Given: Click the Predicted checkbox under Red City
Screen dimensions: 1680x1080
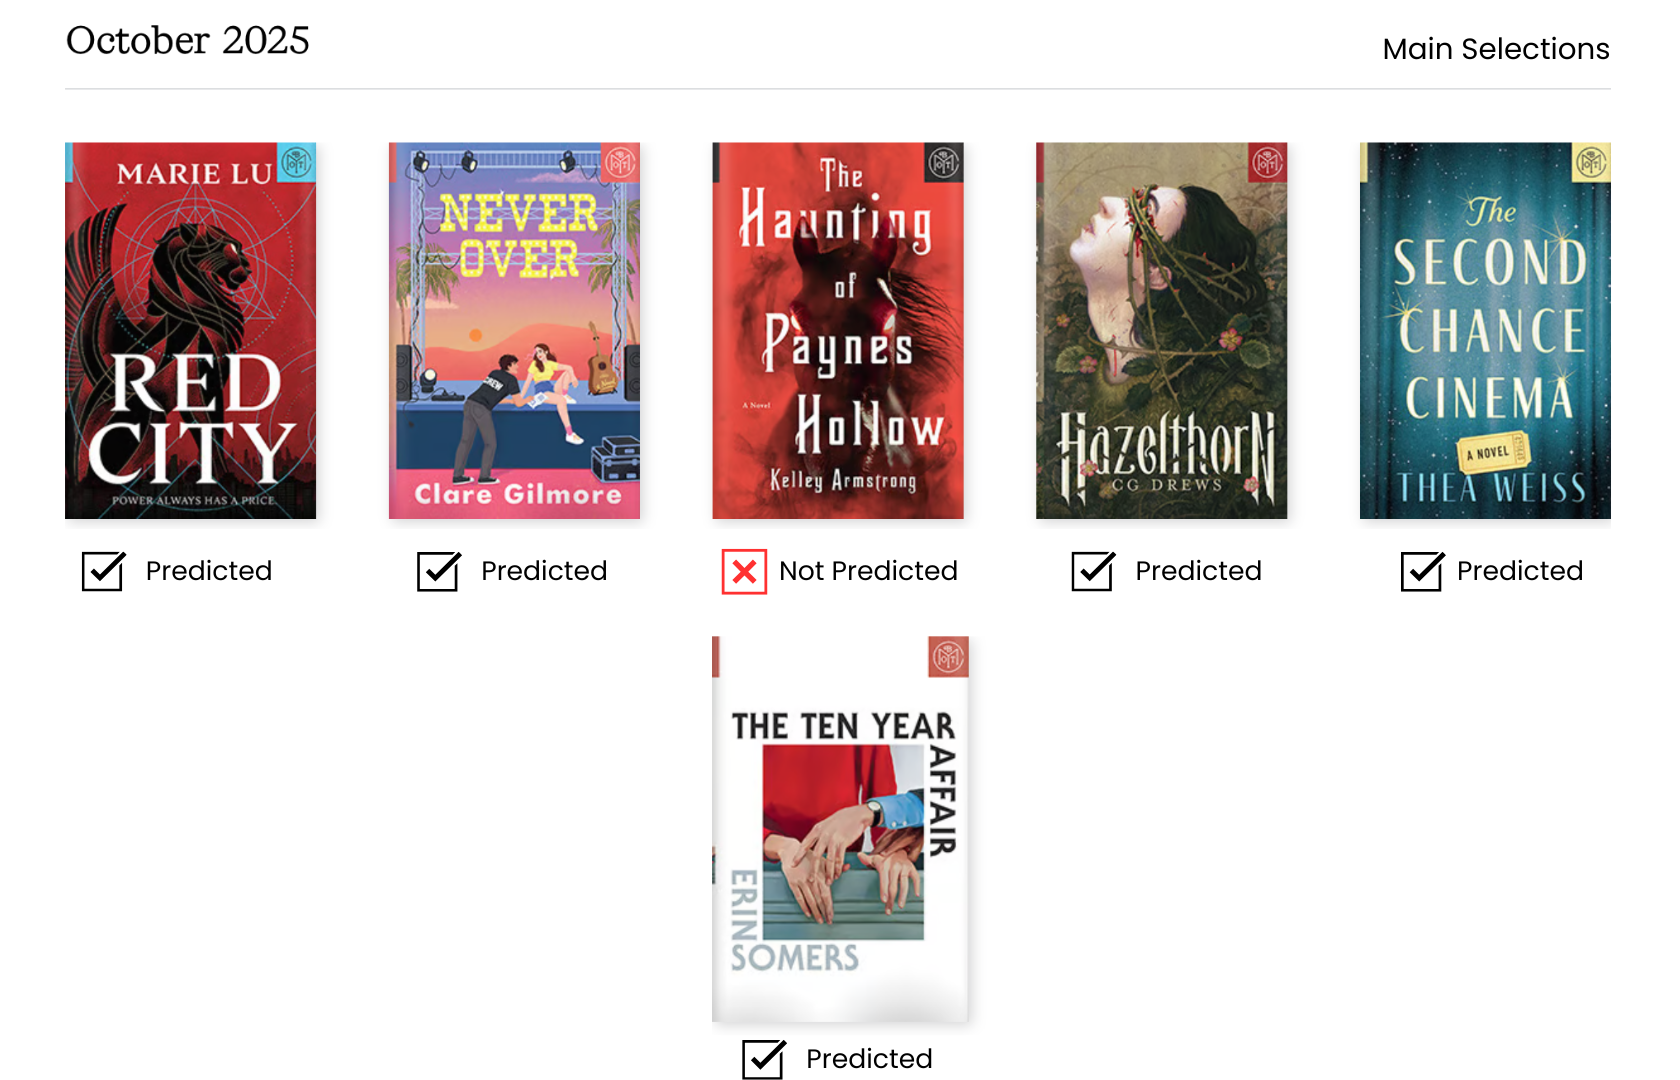Looking at the screenshot, I should tap(103, 571).
